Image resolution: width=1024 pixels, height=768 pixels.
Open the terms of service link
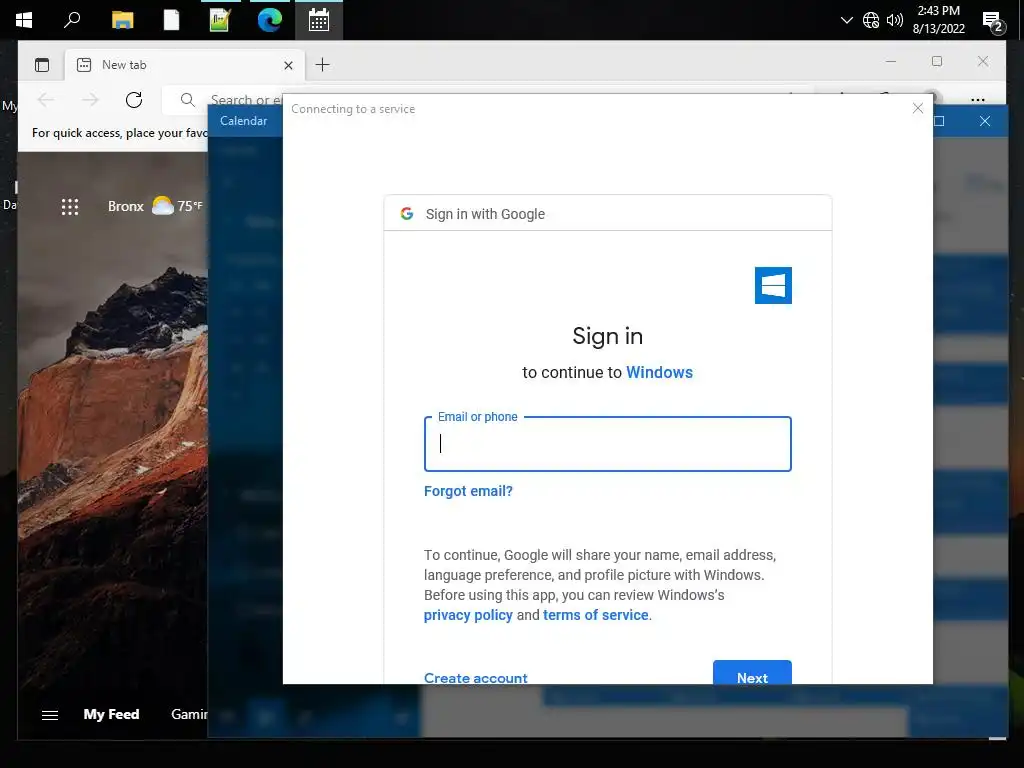coord(596,615)
